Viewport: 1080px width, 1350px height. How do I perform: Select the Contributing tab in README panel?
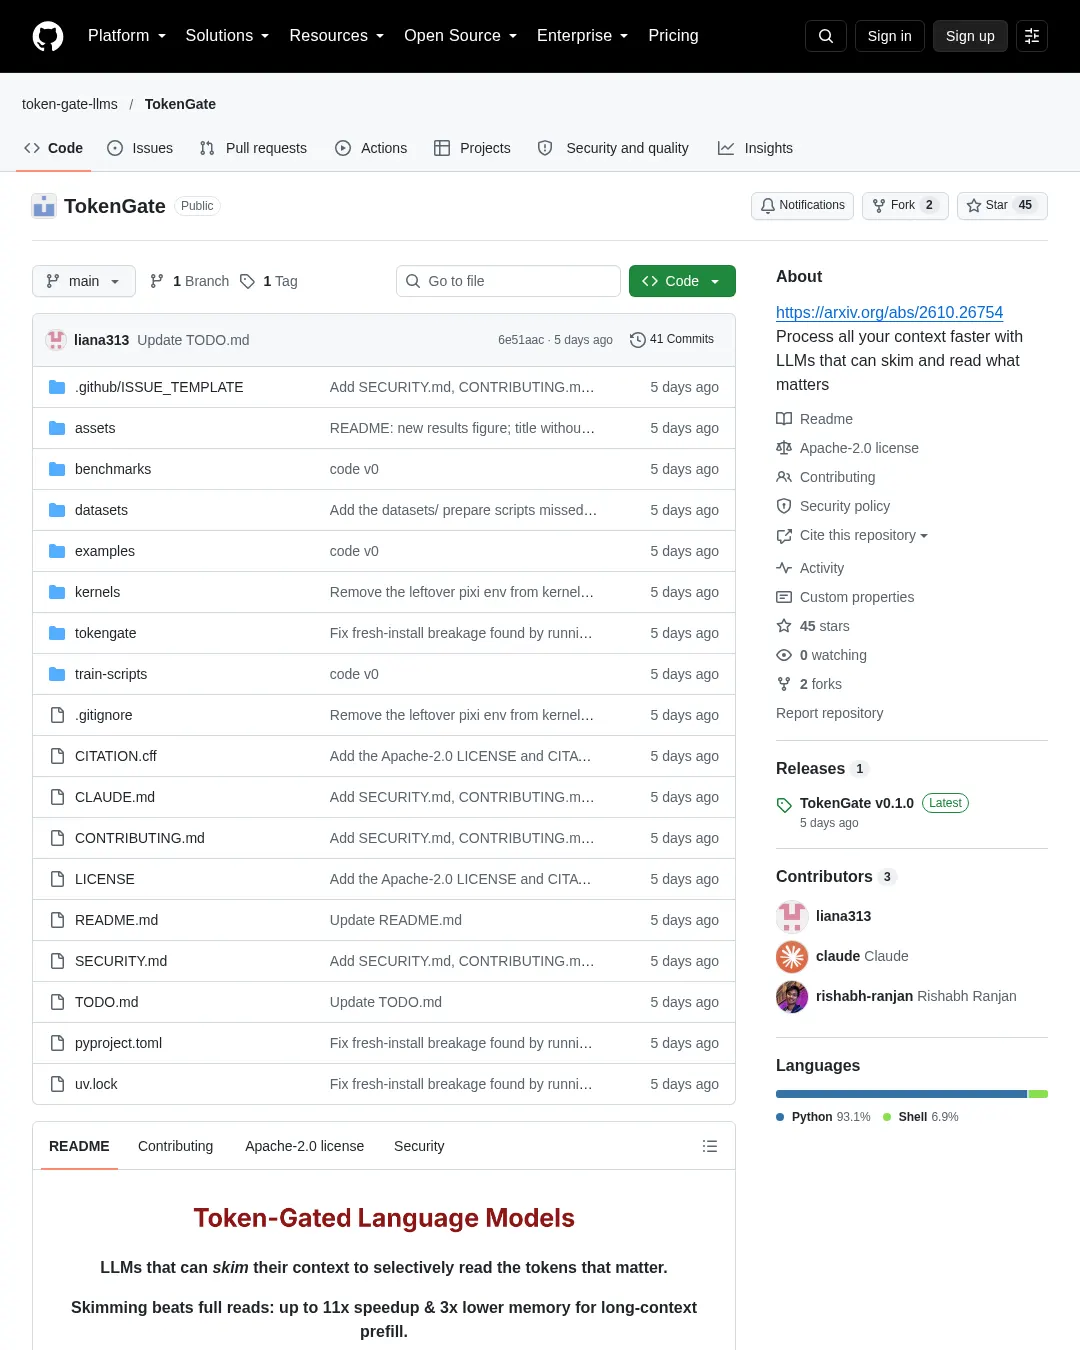pos(176,1146)
